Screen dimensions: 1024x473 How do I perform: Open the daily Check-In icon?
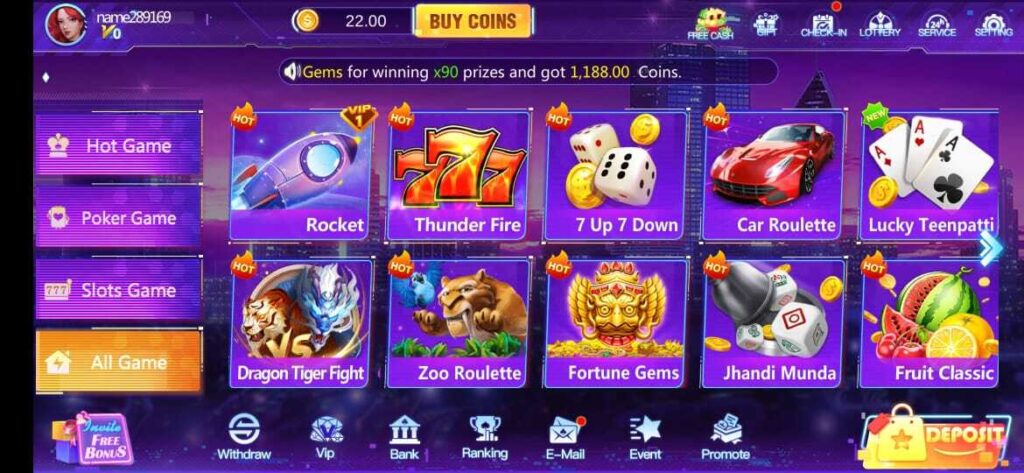click(823, 24)
